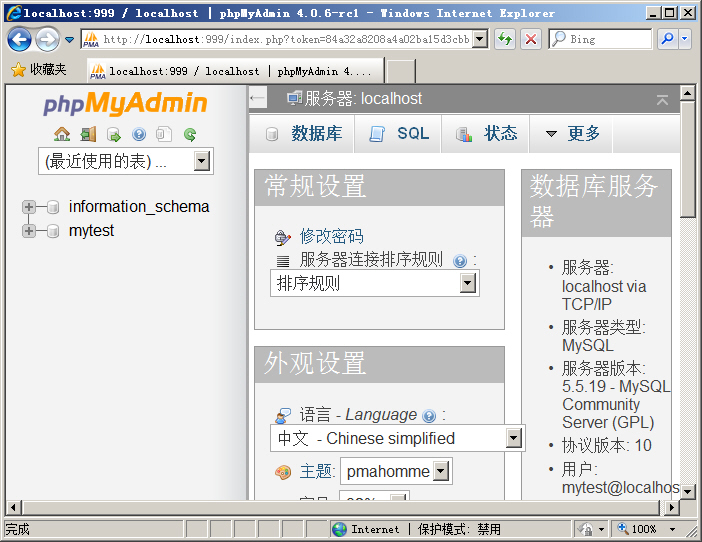Open language selection dropdown
The image size is (702, 542).
point(398,438)
